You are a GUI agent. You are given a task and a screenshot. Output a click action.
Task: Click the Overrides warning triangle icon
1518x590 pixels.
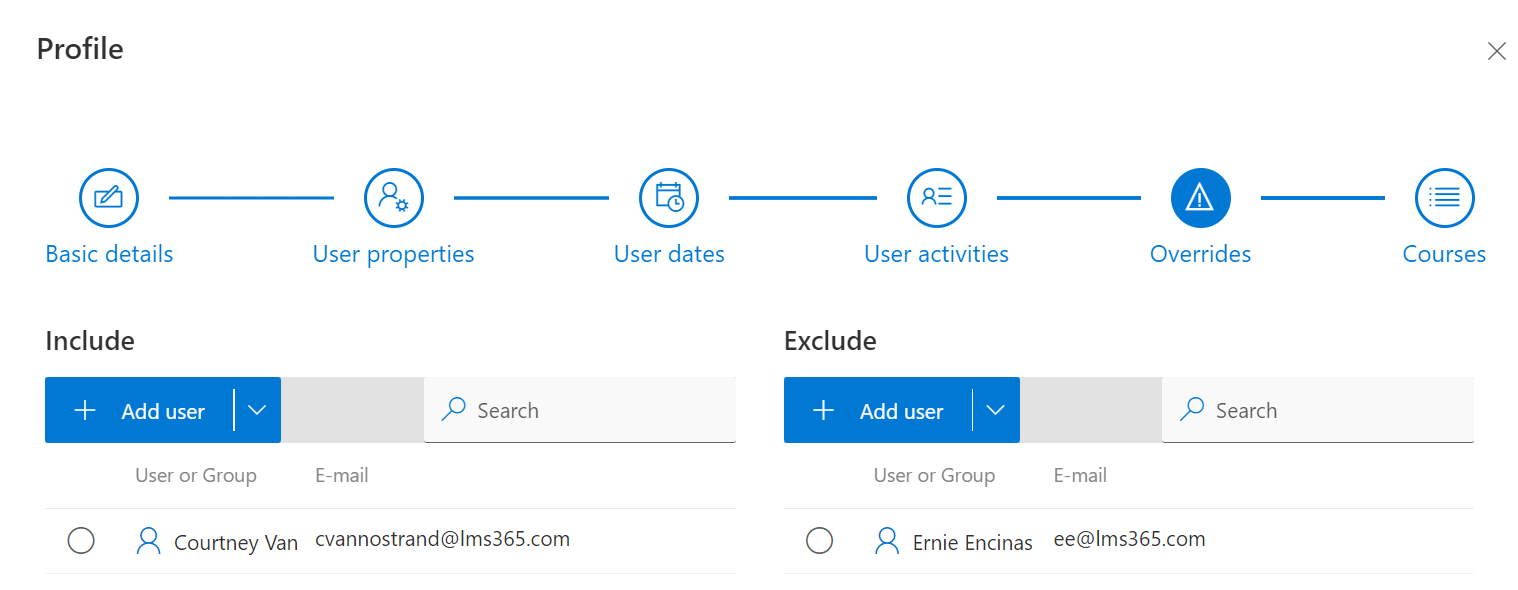coord(1200,197)
